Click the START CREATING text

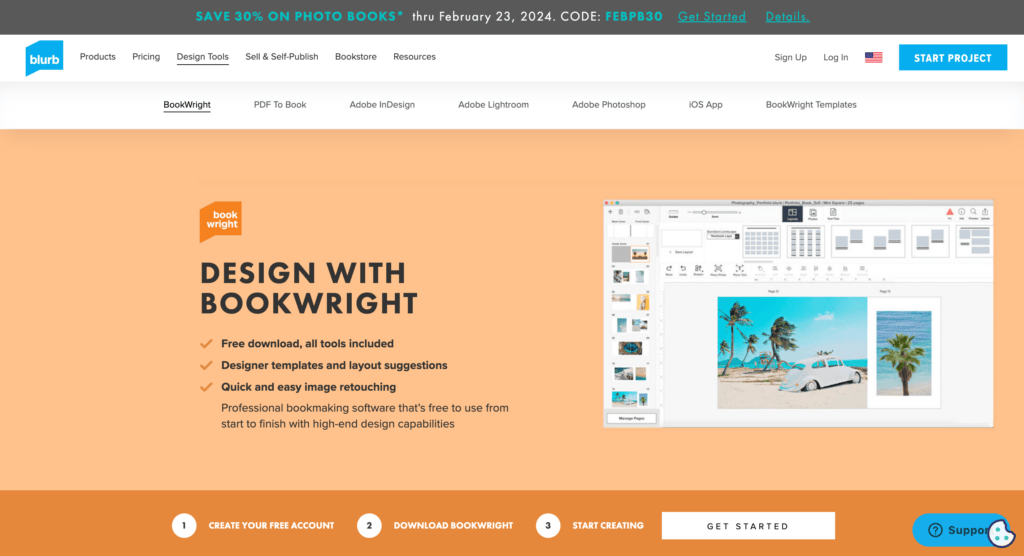pos(608,525)
